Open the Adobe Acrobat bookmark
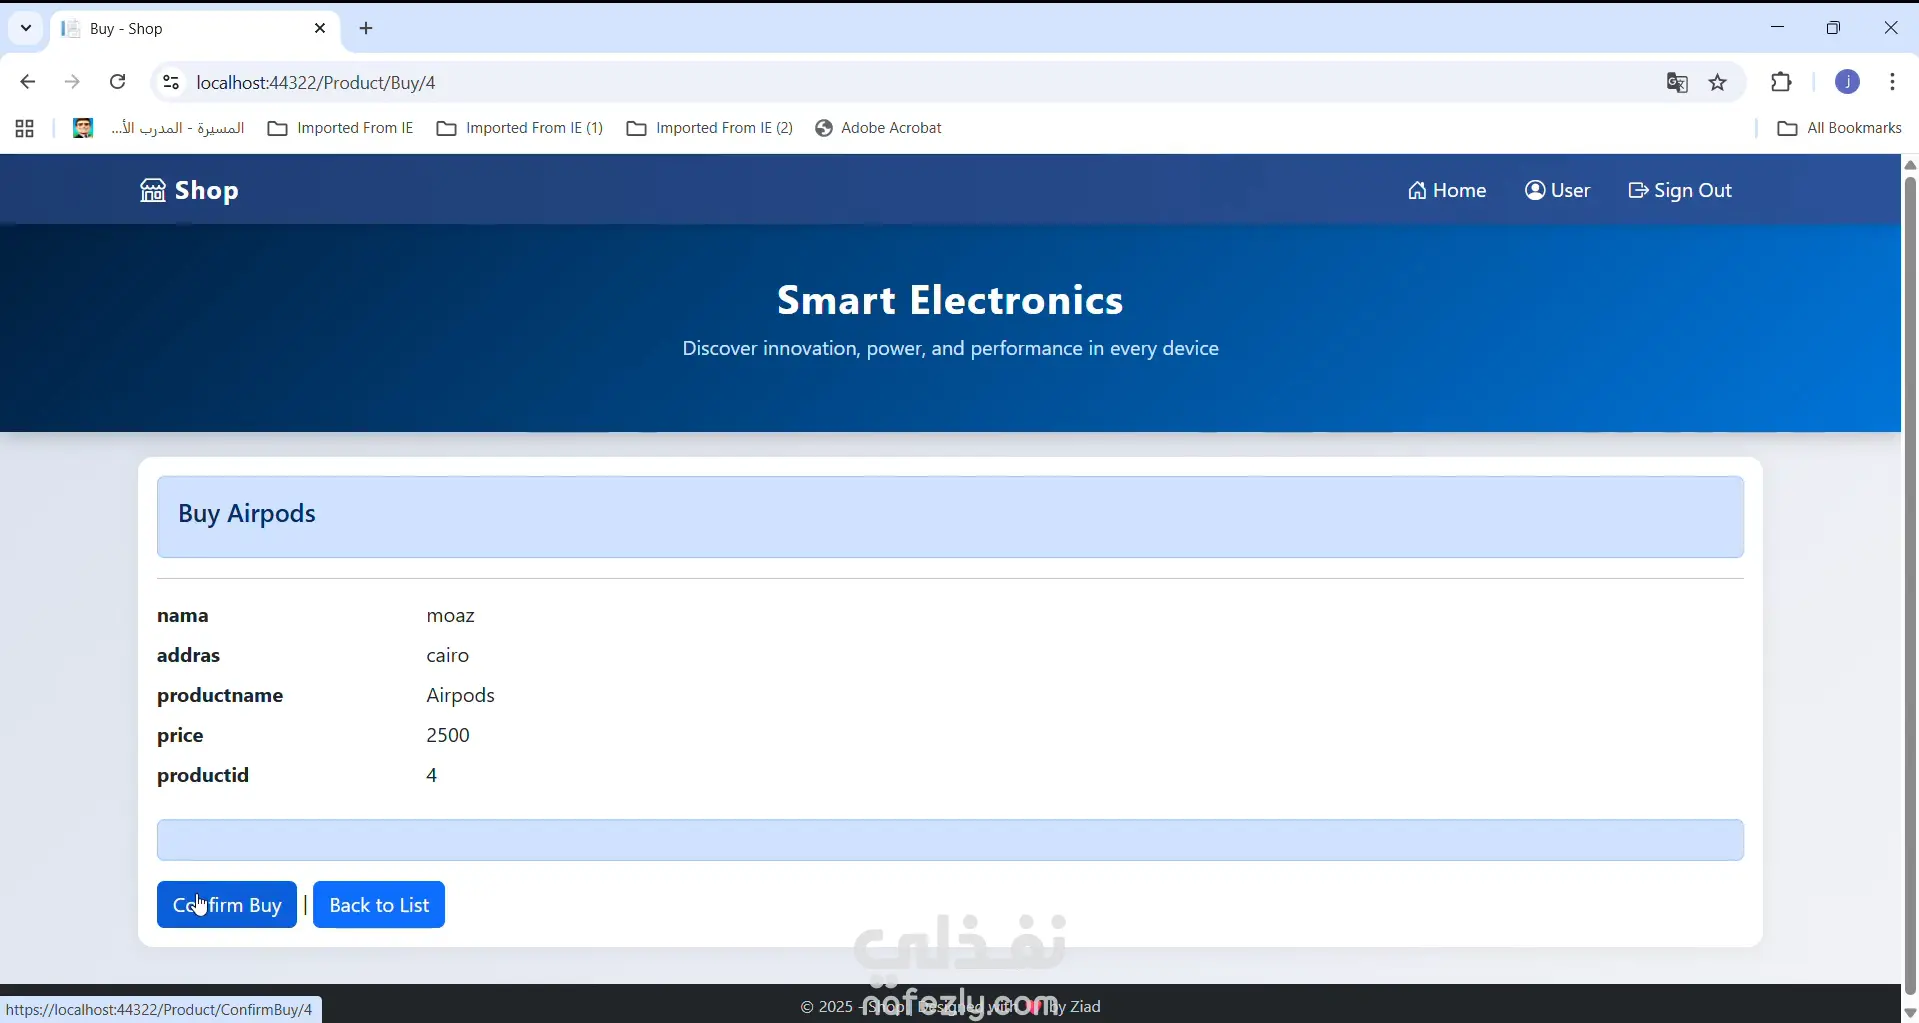Viewport: 1919px width, 1023px height. [x=879, y=128]
